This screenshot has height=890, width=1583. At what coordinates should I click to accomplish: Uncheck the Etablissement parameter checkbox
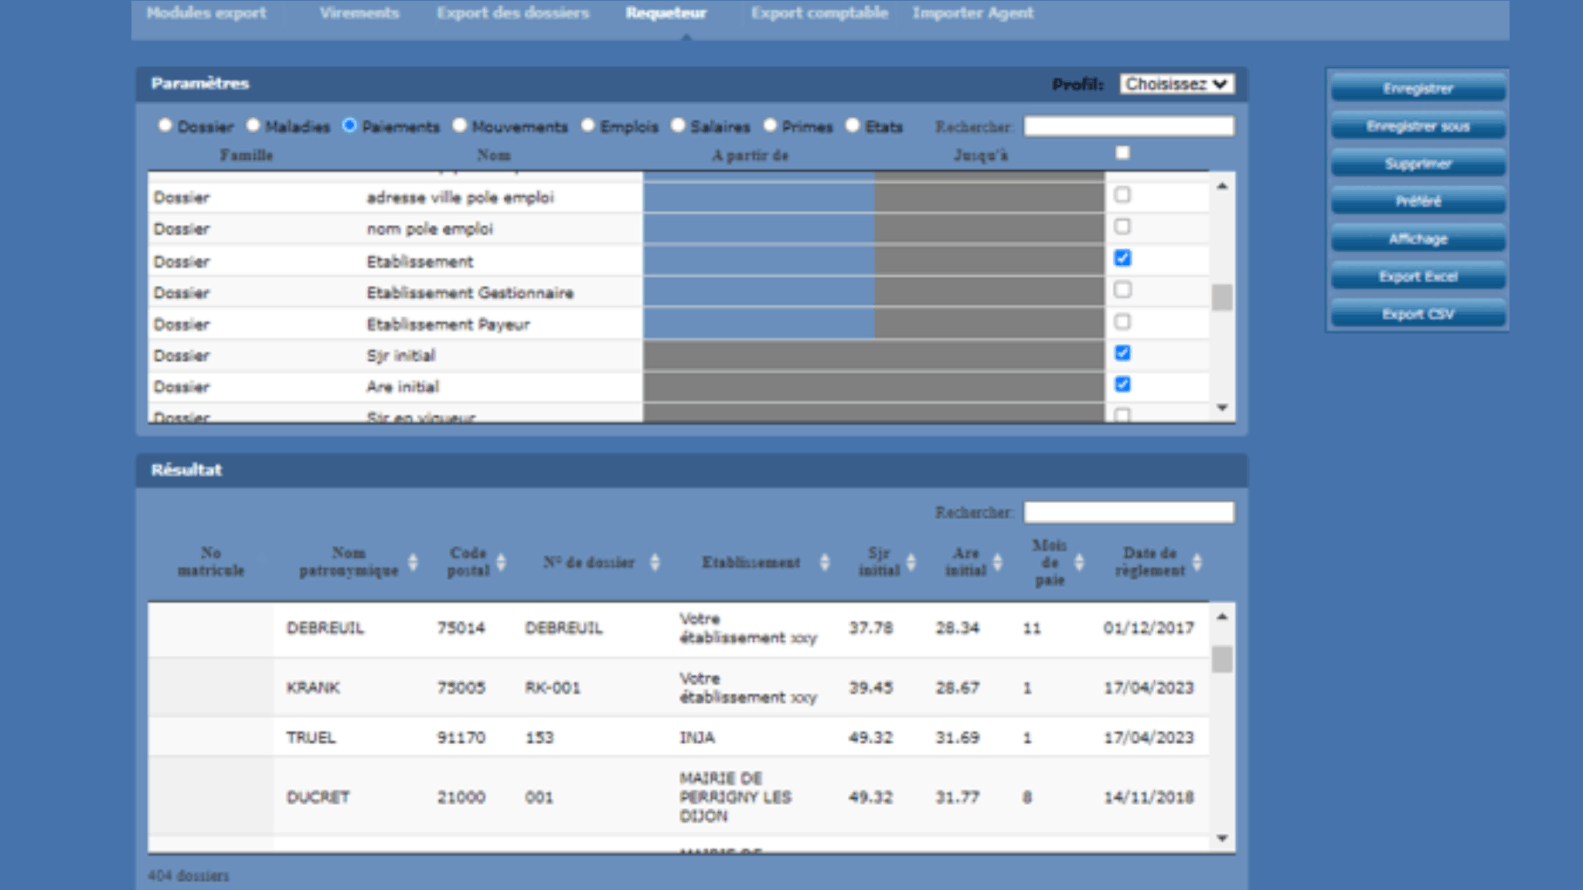coord(1122,259)
